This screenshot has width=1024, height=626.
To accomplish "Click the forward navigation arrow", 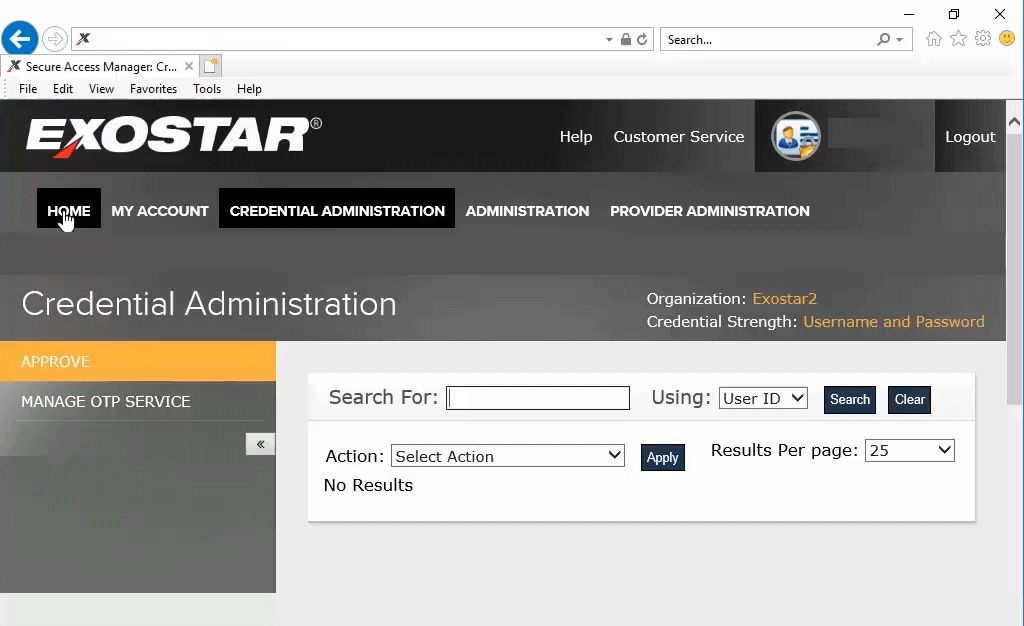I will coord(54,38).
